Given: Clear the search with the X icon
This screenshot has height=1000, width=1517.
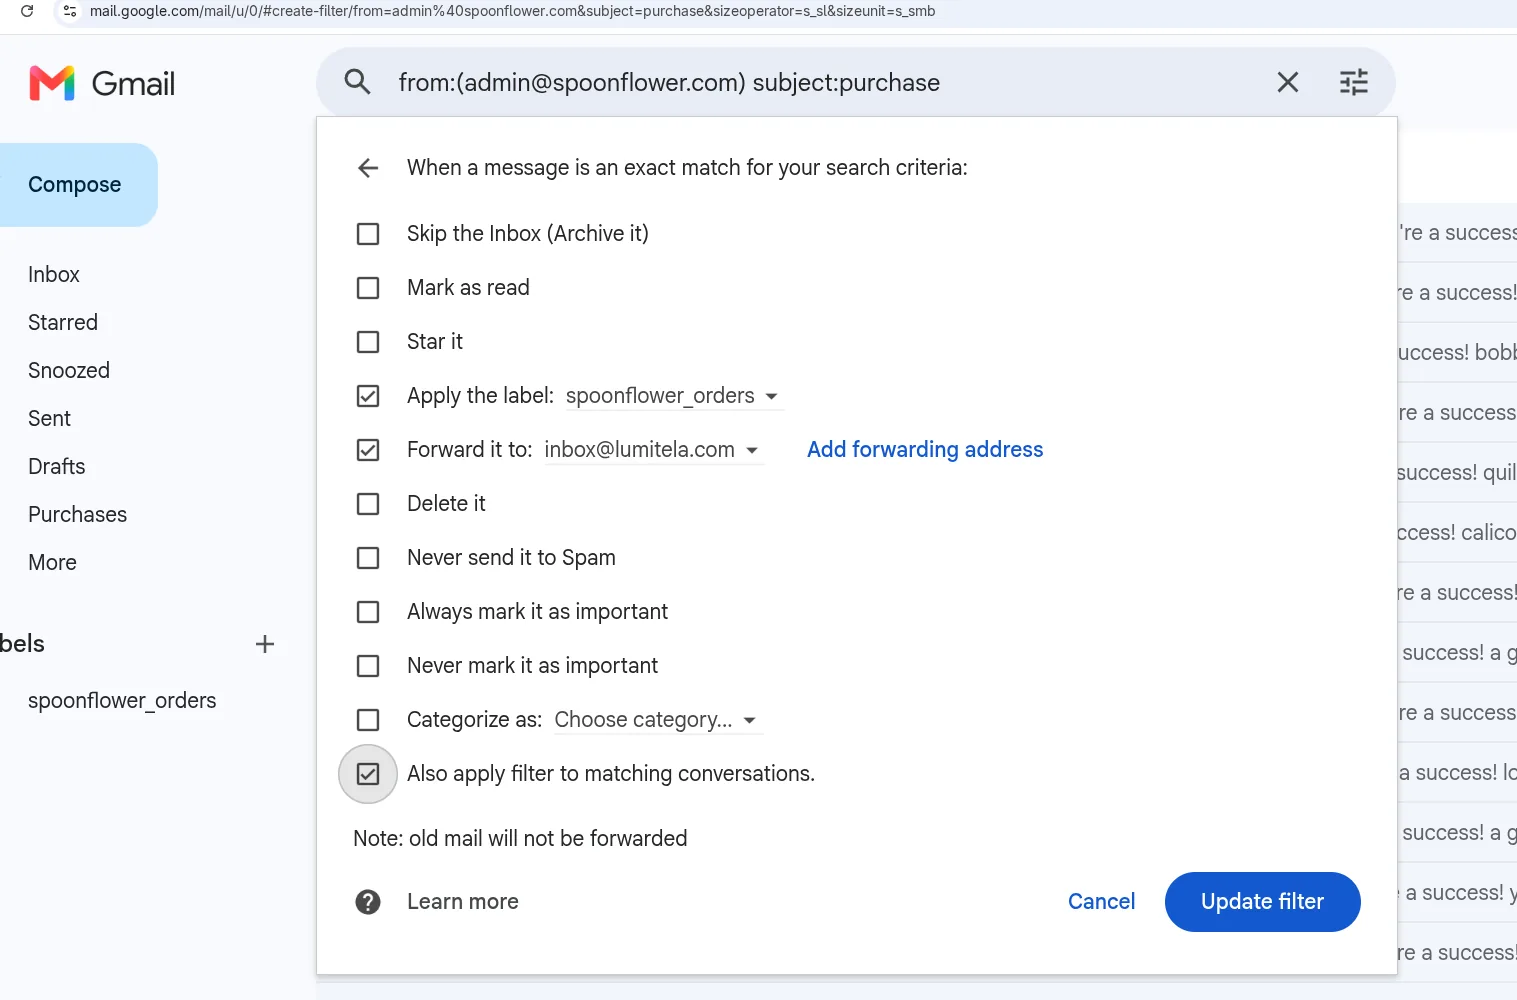Looking at the screenshot, I should pyautogui.click(x=1288, y=82).
